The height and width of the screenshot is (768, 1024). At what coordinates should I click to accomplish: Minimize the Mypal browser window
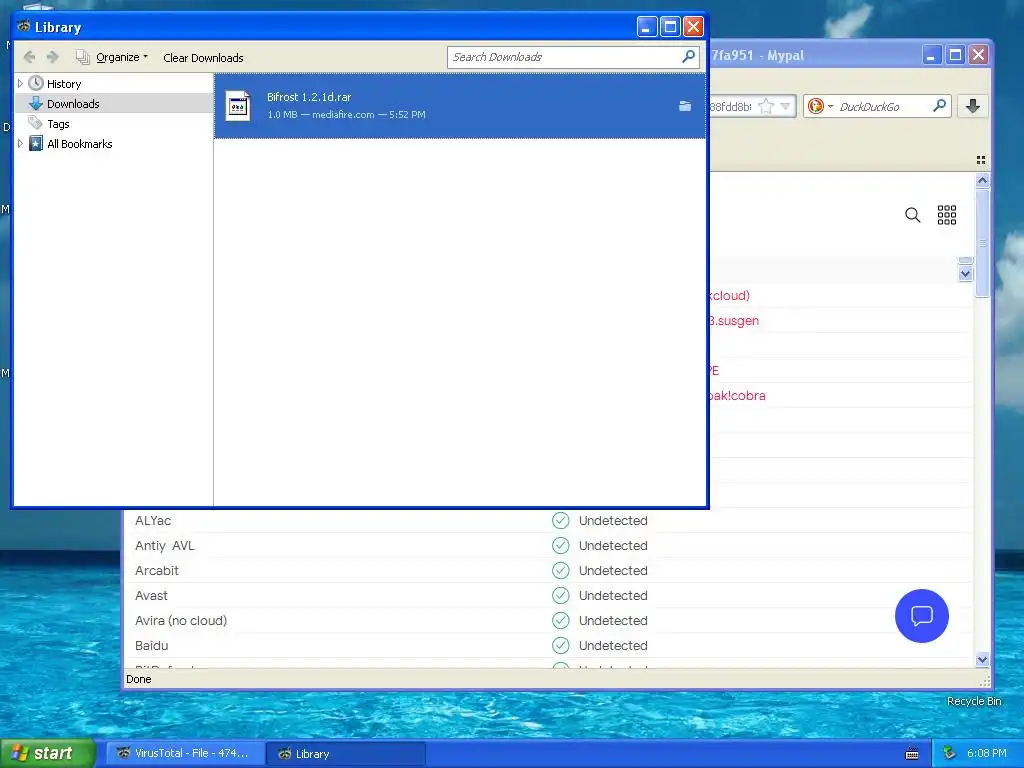(x=931, y=55)
